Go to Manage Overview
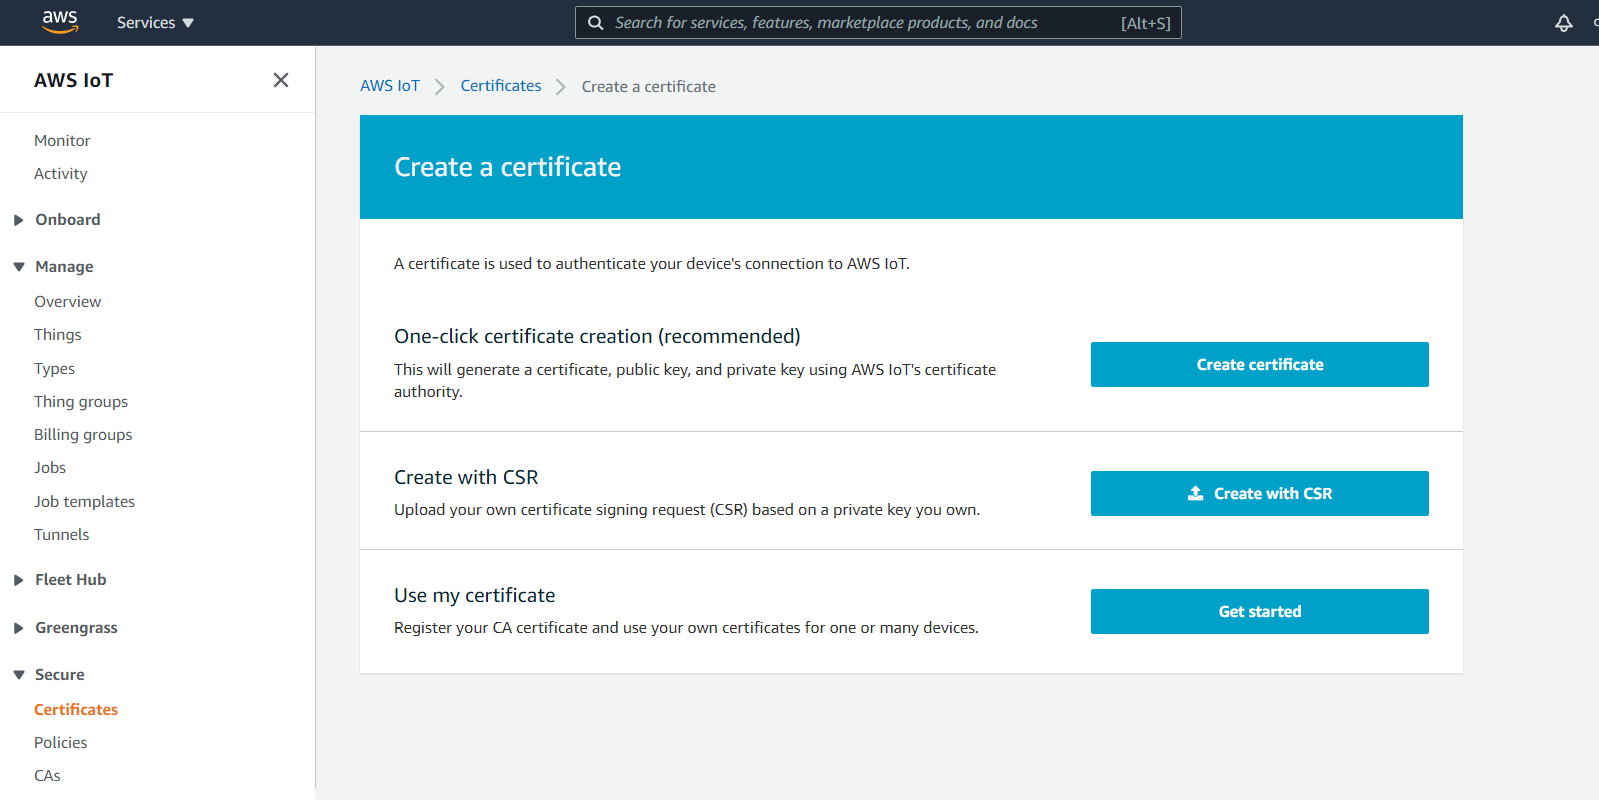The height and width of the screenshot is (800, 1599). click(x=68, y=302)
